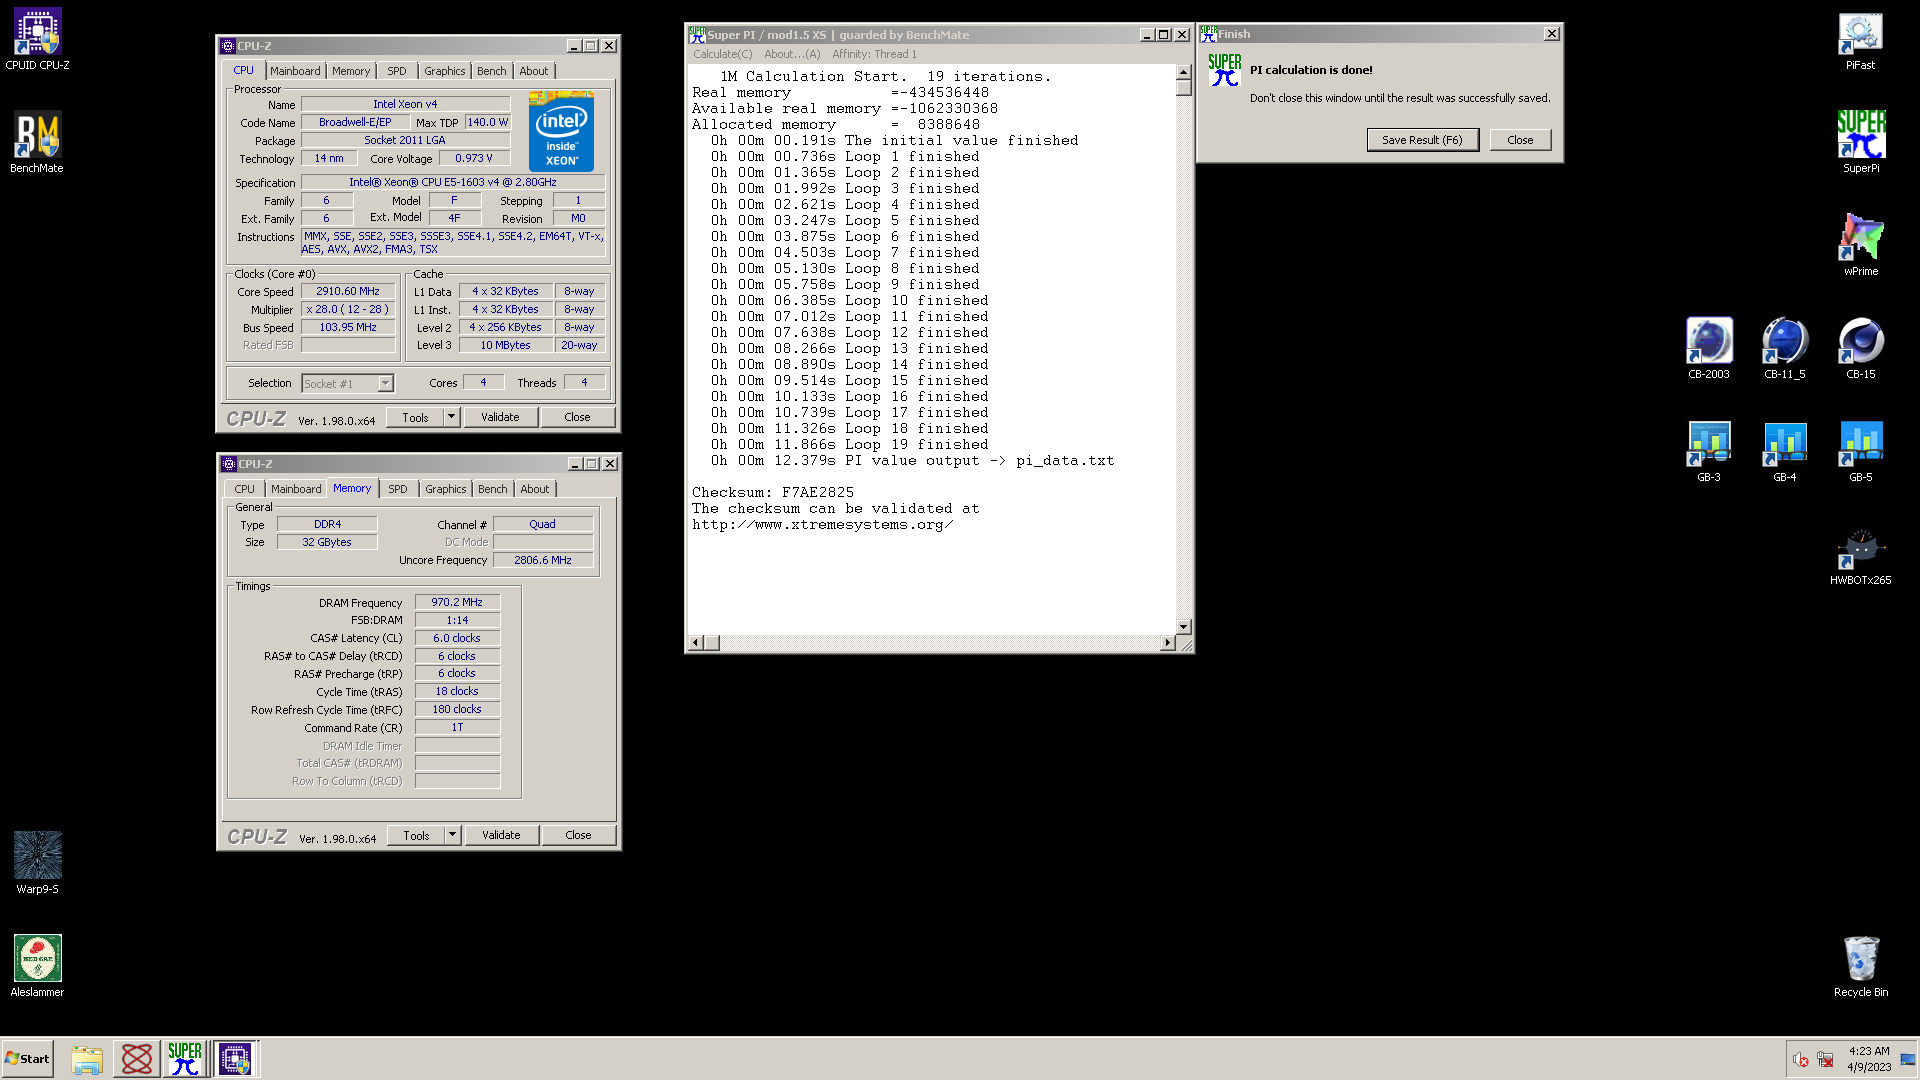Open the HWBOTx265 desktop icon
Image resolution: width=1920 pixels, height=1080 pixels.
tap(1860, 554)
